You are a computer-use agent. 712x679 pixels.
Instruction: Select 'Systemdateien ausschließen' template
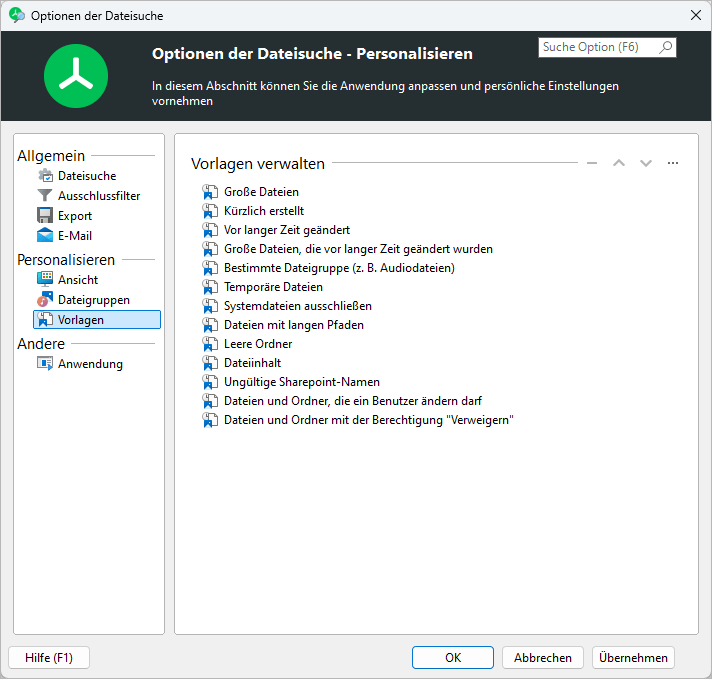click(x=298, y=306)
